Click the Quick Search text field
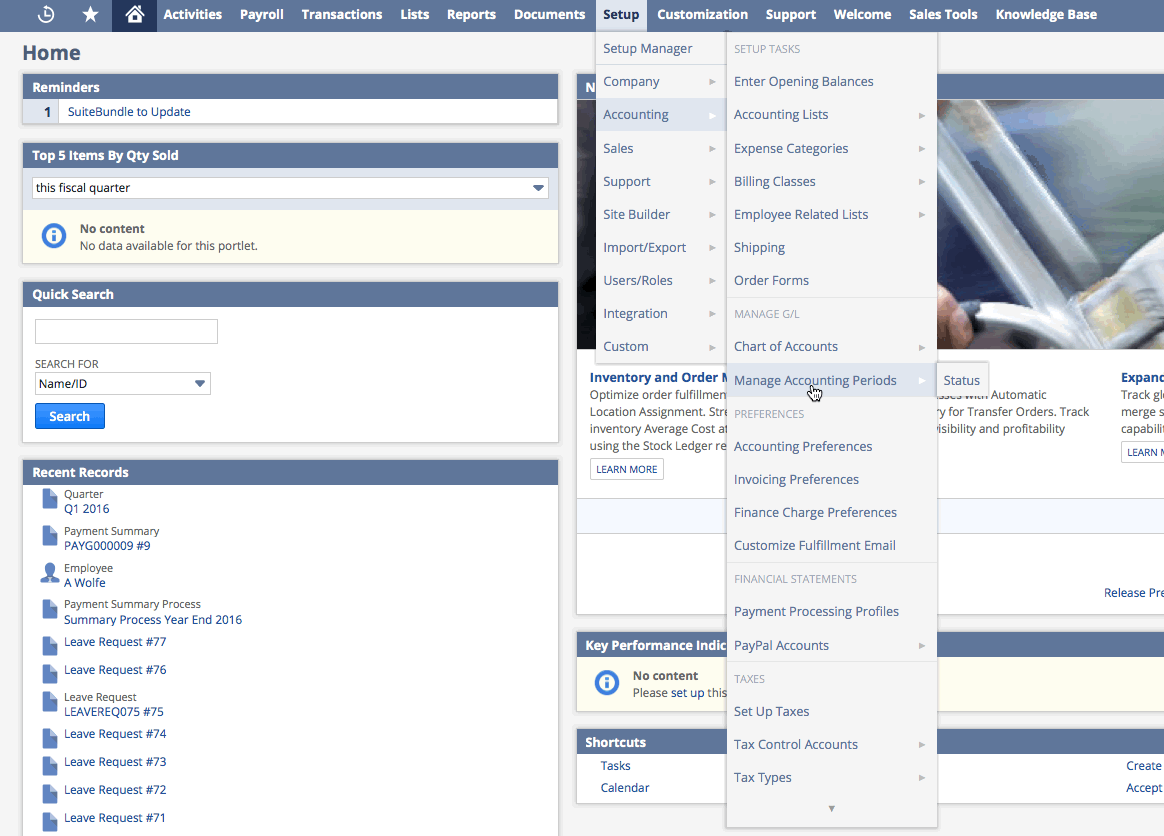The width and height of the screenshot is (1164, 836). click(125, 331)
